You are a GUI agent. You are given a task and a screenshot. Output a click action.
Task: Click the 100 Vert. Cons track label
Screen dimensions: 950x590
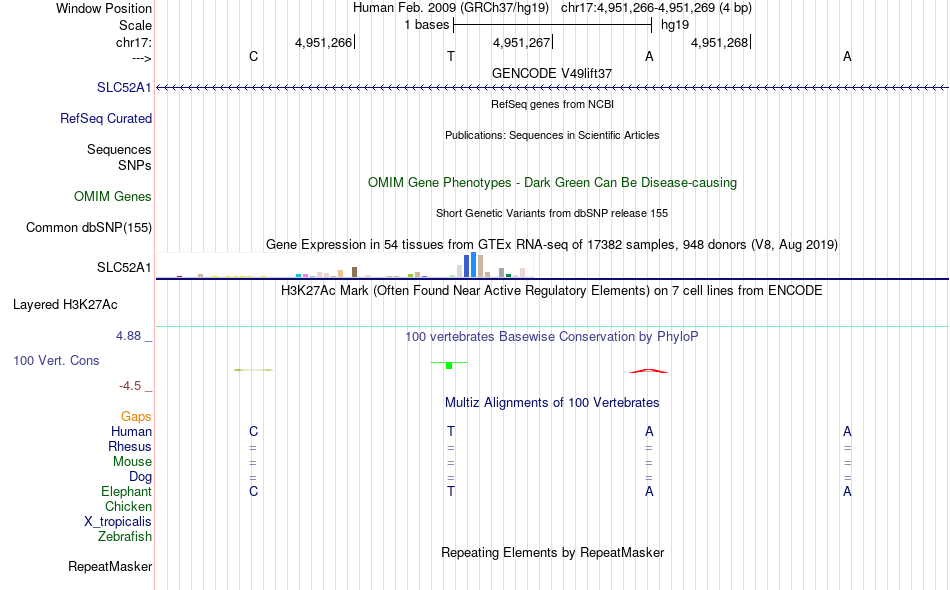(x=56, y=360)
